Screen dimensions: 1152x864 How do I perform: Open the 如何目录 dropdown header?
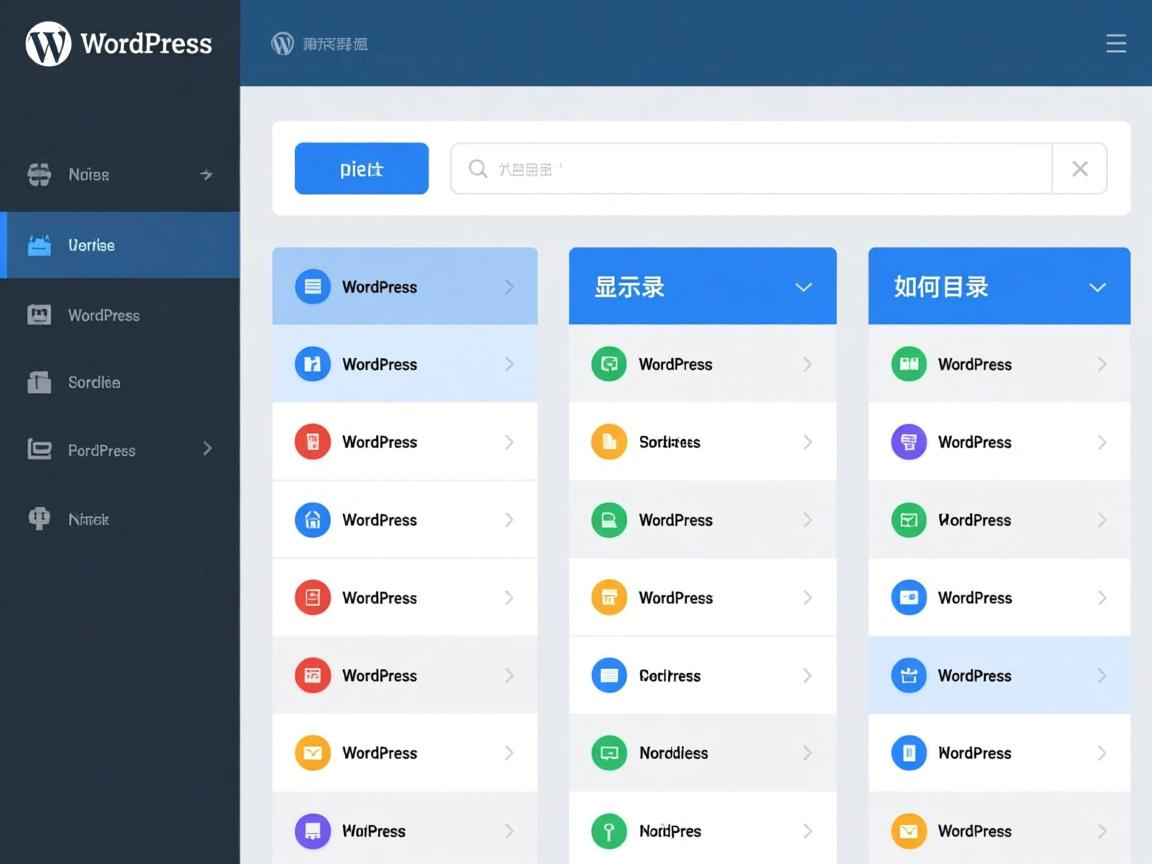point(999,286)
